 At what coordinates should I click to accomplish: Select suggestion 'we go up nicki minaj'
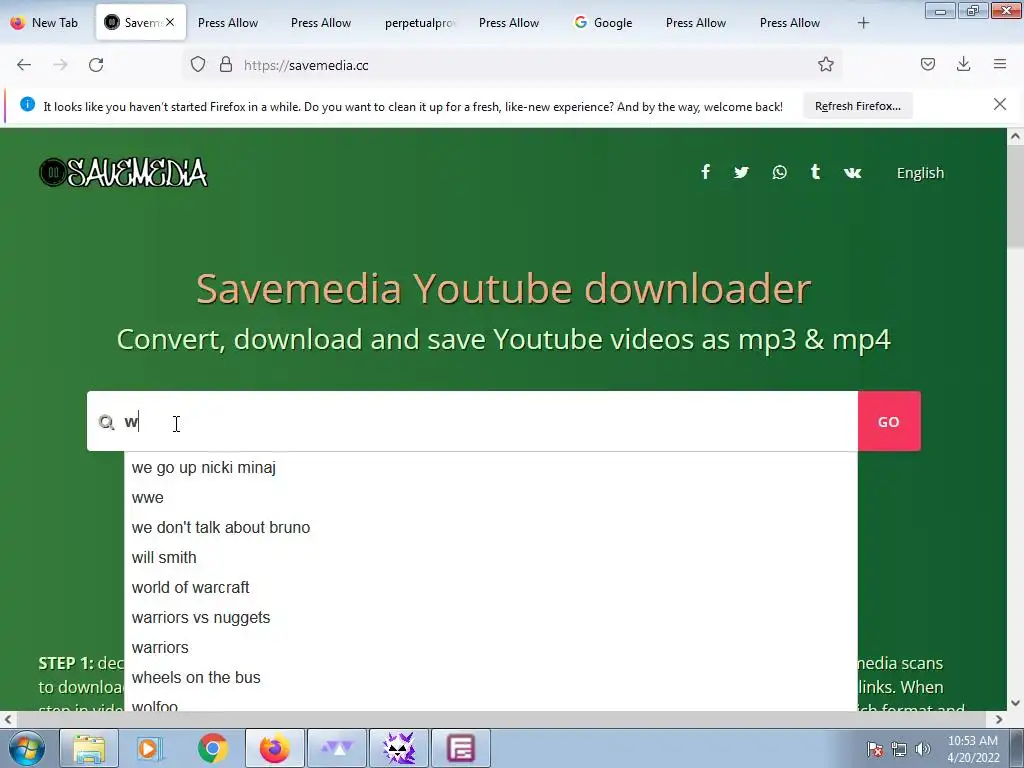click(490, 468)
